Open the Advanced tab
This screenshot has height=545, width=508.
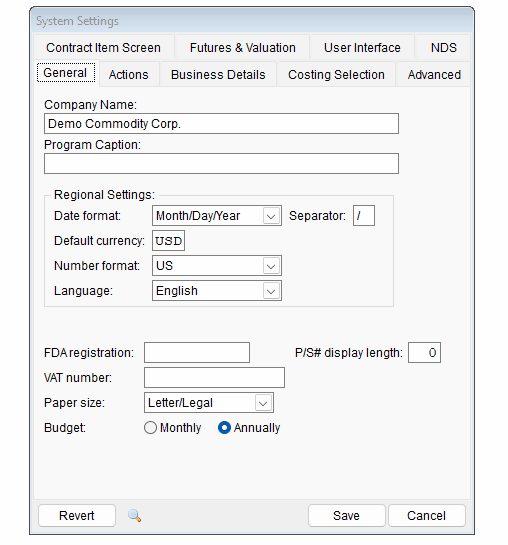tap(434, 74)
